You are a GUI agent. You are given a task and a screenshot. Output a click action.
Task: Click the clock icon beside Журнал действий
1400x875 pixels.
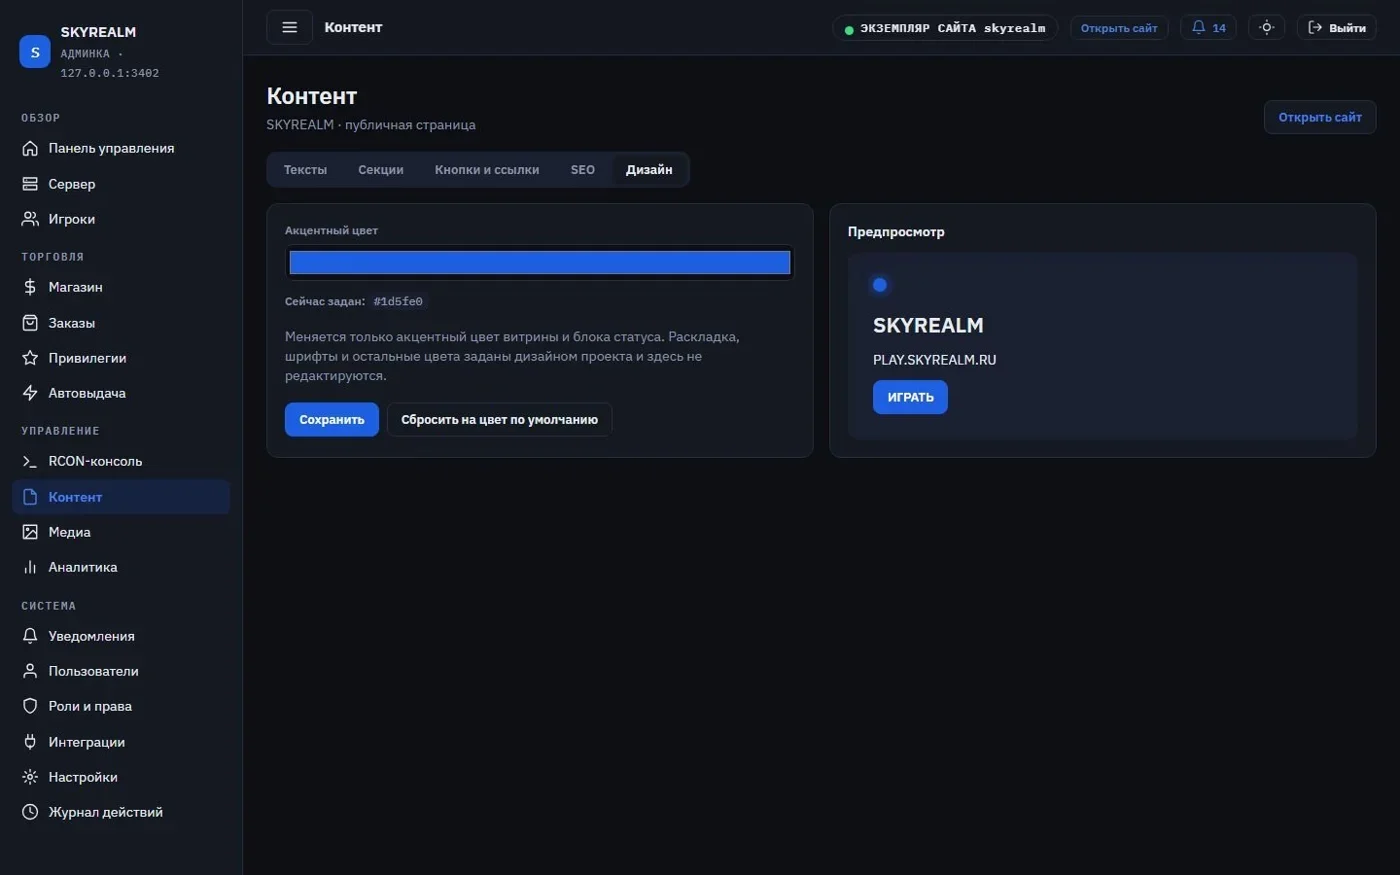(x=30, y=812)
